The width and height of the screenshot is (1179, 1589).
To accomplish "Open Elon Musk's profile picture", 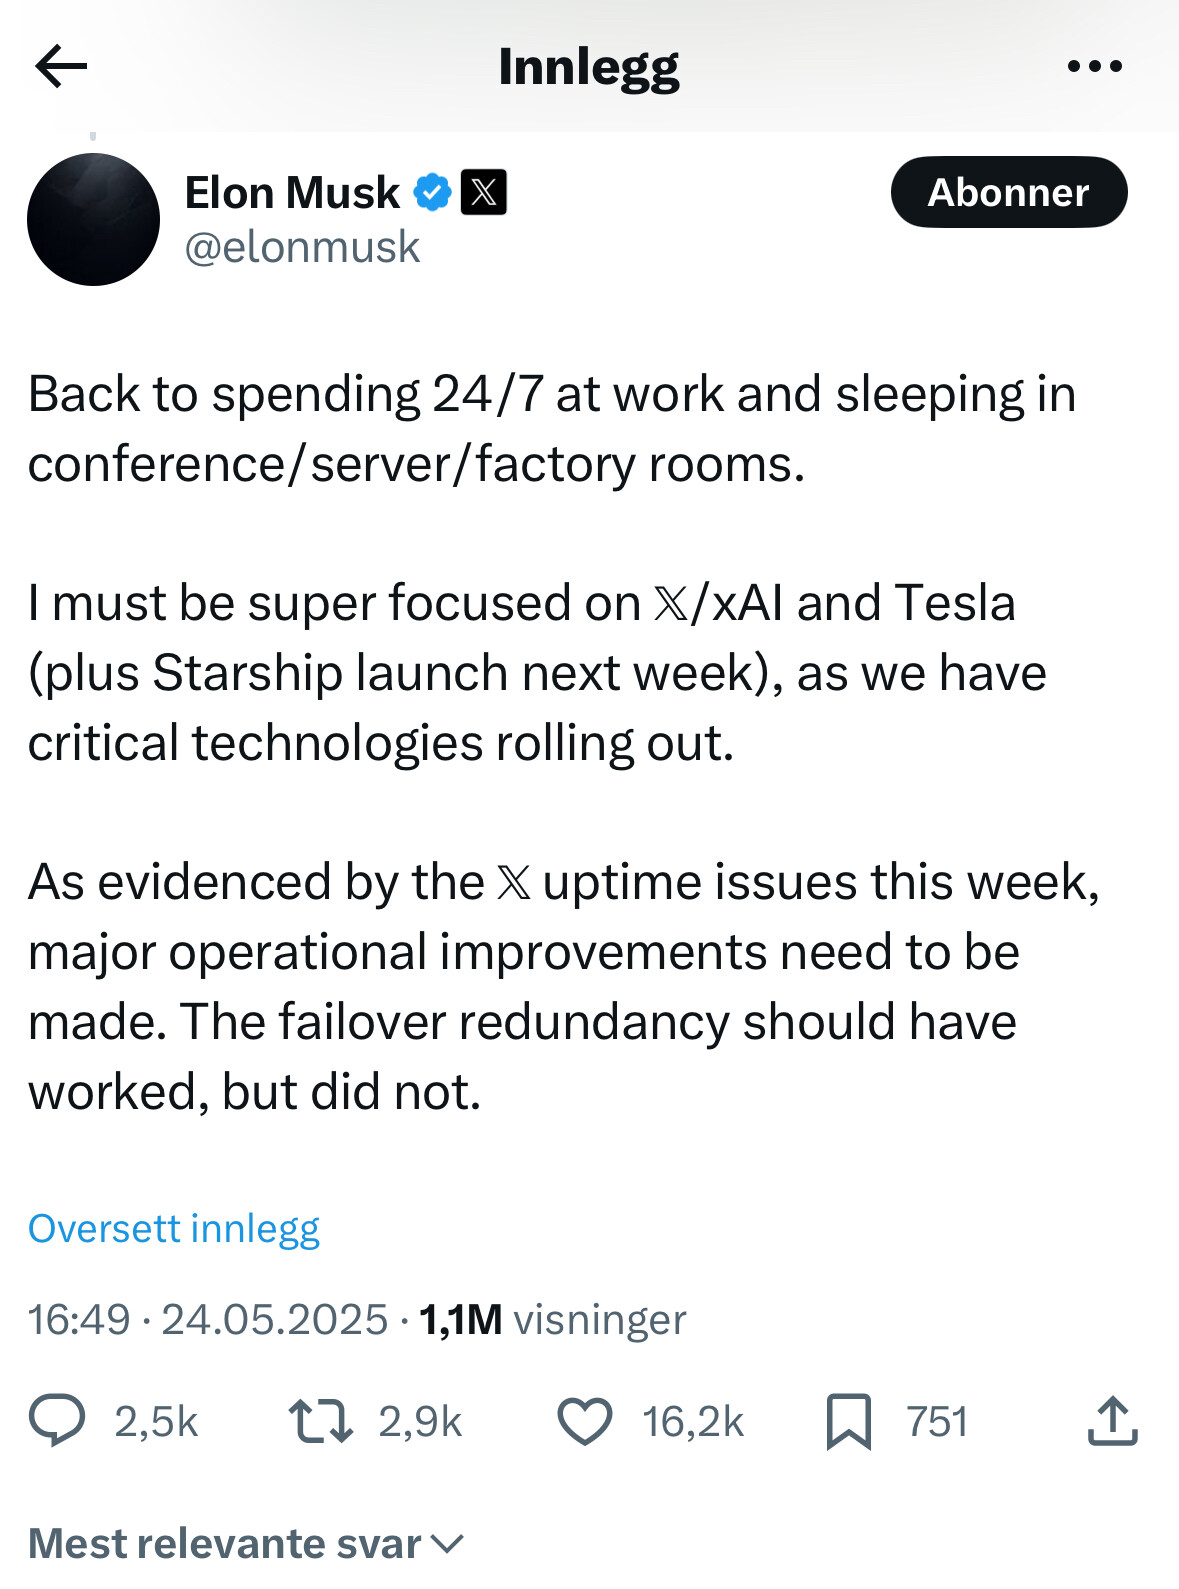I will 93,219.
